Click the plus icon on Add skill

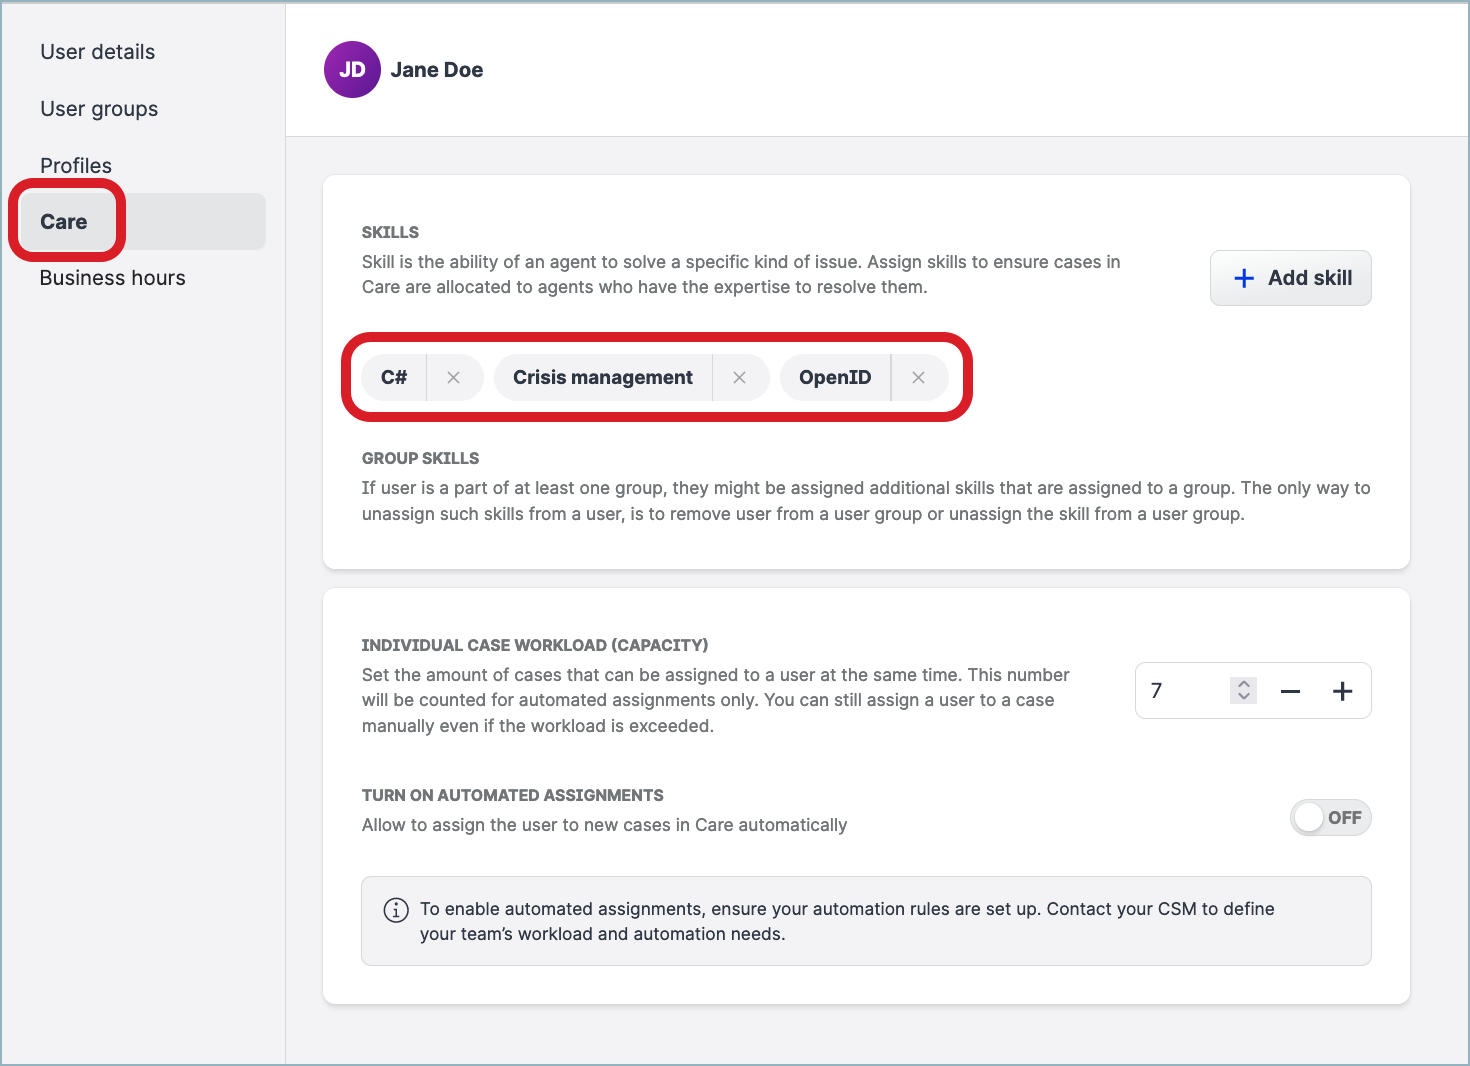[x=1243, y=278]
